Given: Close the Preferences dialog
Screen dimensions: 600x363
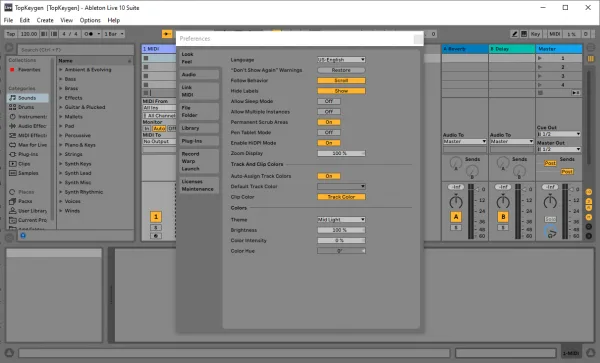Looking at the screenshot, I should pyautogui.click(x=418, y=39).
